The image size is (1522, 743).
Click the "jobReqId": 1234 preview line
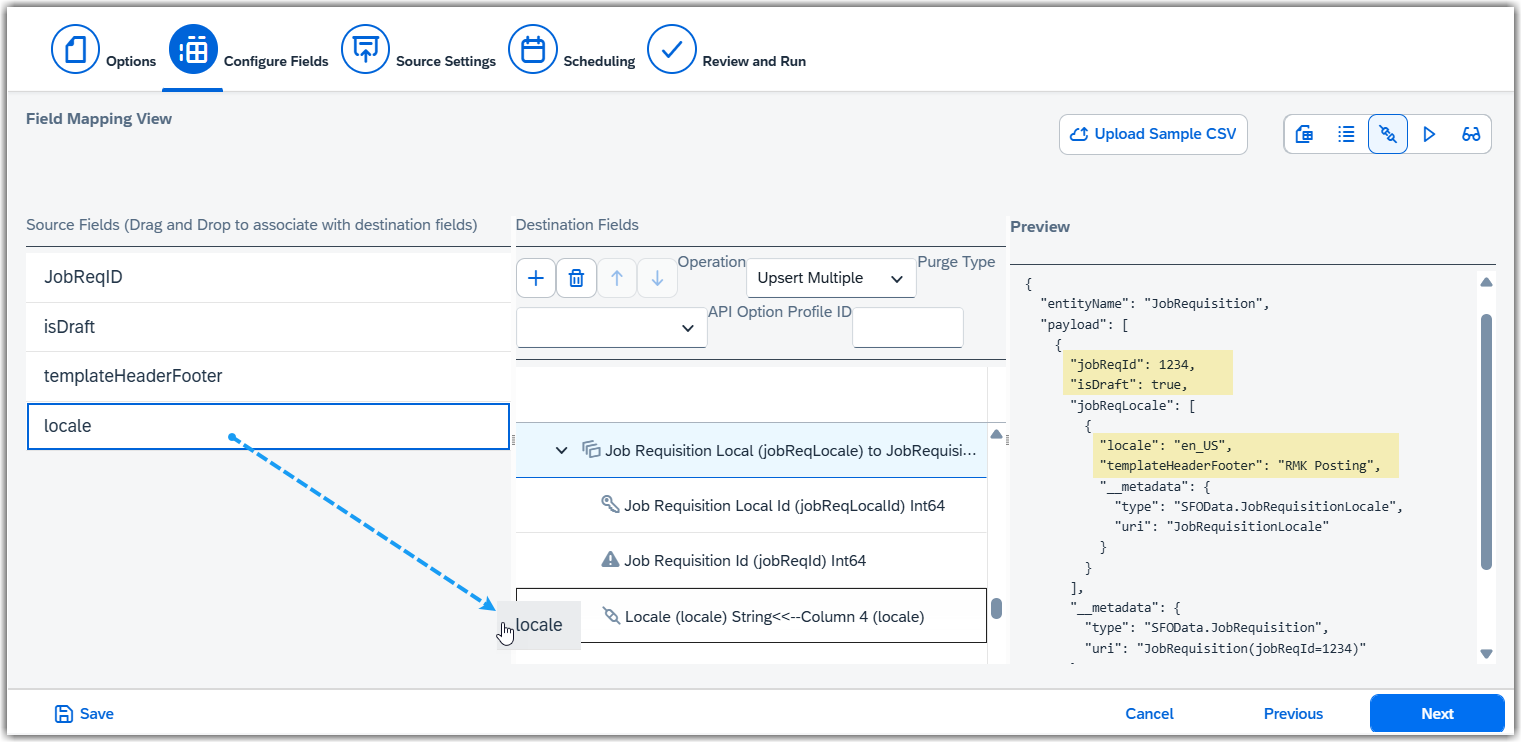click(x=1132, y=364)
